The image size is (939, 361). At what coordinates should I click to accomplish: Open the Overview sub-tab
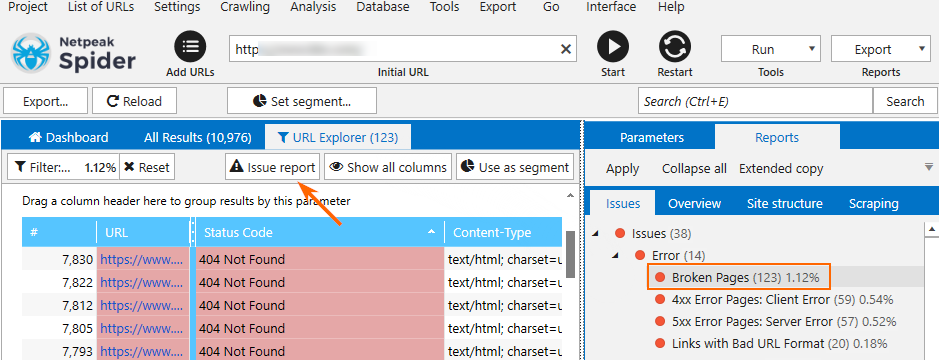click(x=694, y=203)
